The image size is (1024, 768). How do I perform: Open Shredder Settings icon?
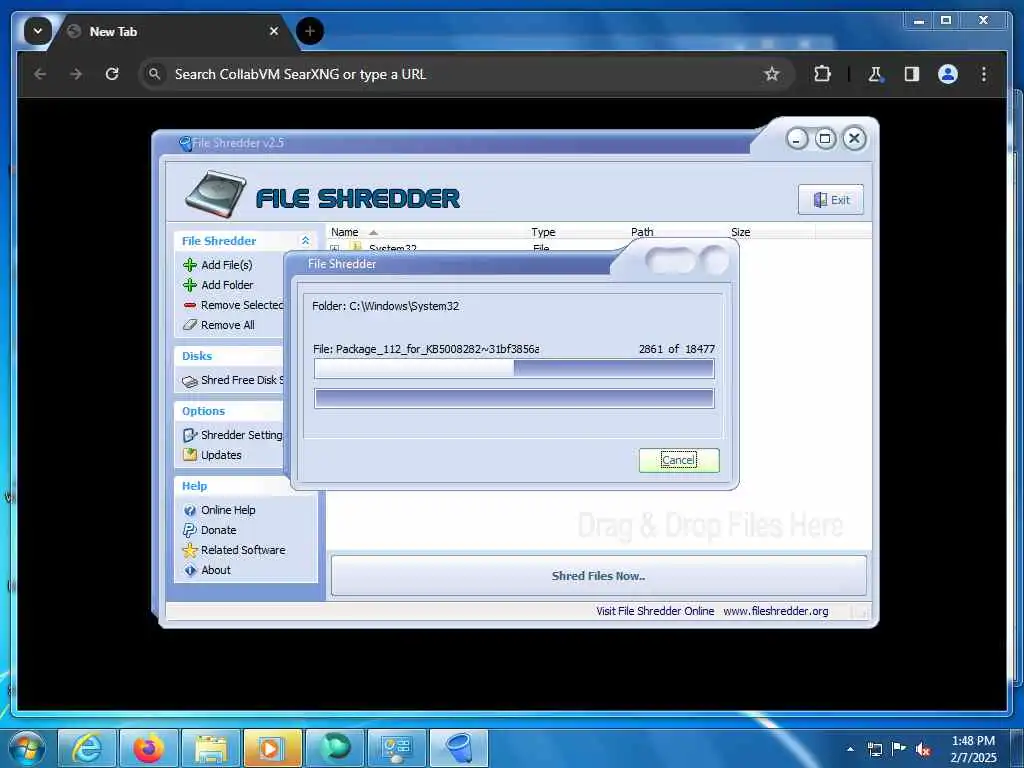[x=190, y=435]
